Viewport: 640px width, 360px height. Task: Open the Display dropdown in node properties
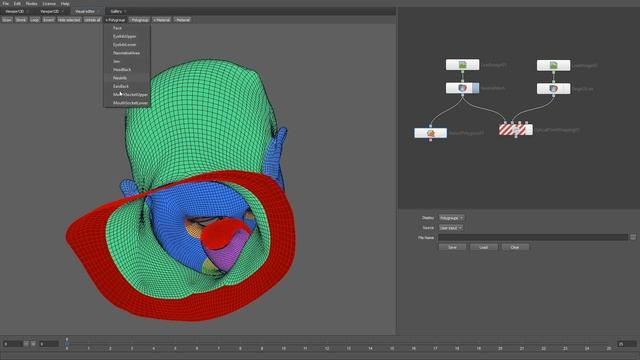(x=451, y=218)
